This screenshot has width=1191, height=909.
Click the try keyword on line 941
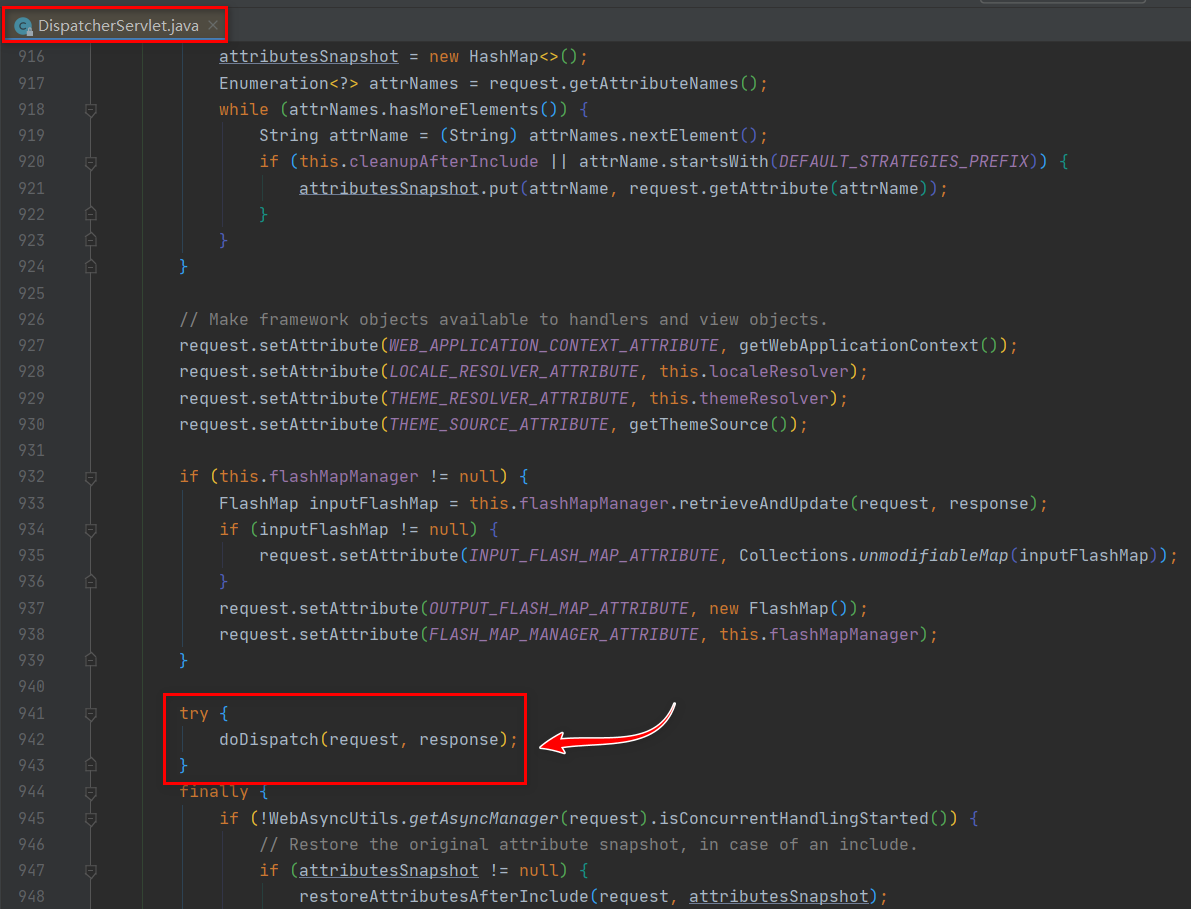tap(194, 713)
